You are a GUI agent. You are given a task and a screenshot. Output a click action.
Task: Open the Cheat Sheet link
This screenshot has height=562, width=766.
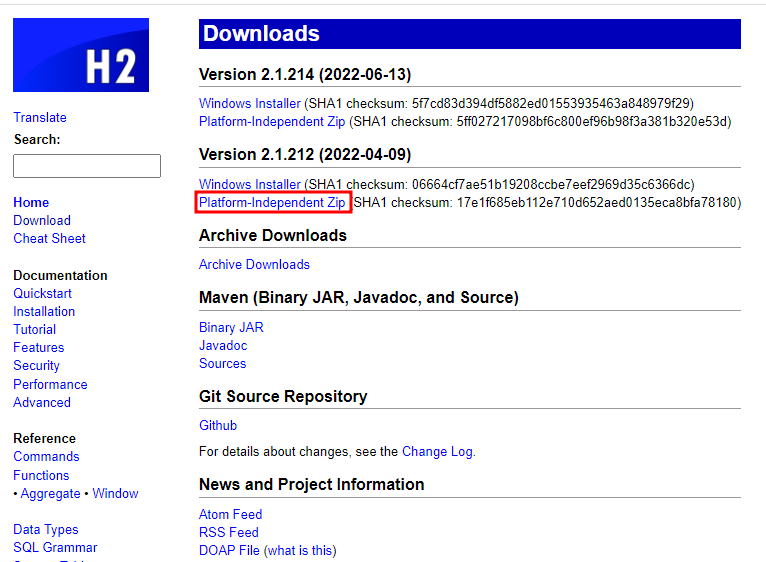pyautogui.click(x=49, y=238)
